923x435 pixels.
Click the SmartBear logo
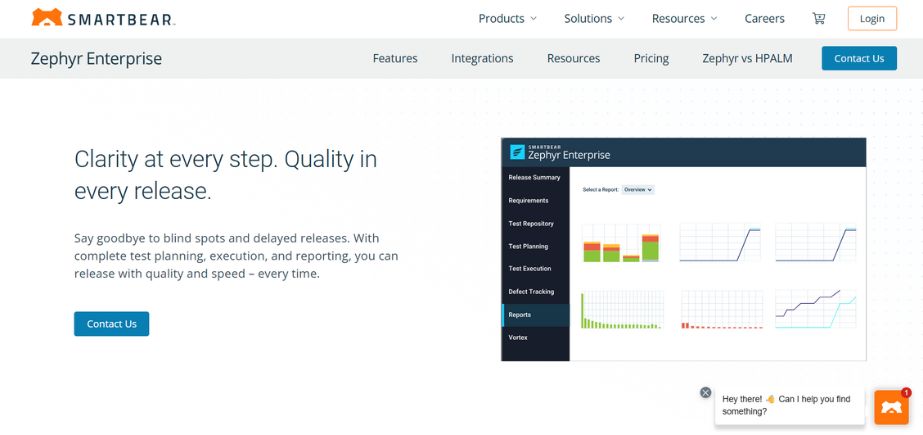pyautogui.click(x=103, y=18)
